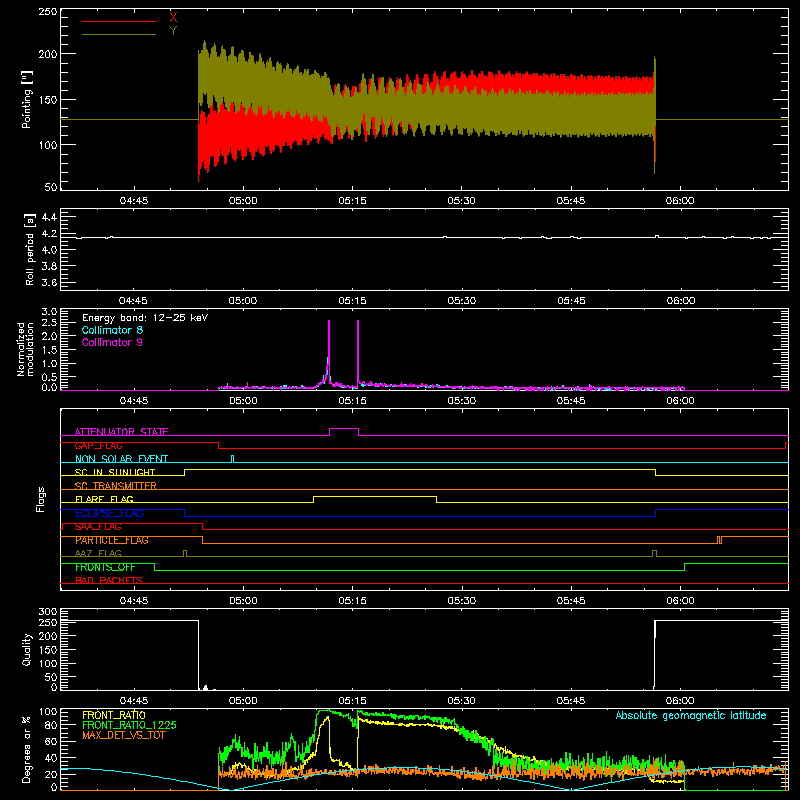The image size is (800, 800).
Task: Click the 300 tick on quality axis
Action: 48,612
